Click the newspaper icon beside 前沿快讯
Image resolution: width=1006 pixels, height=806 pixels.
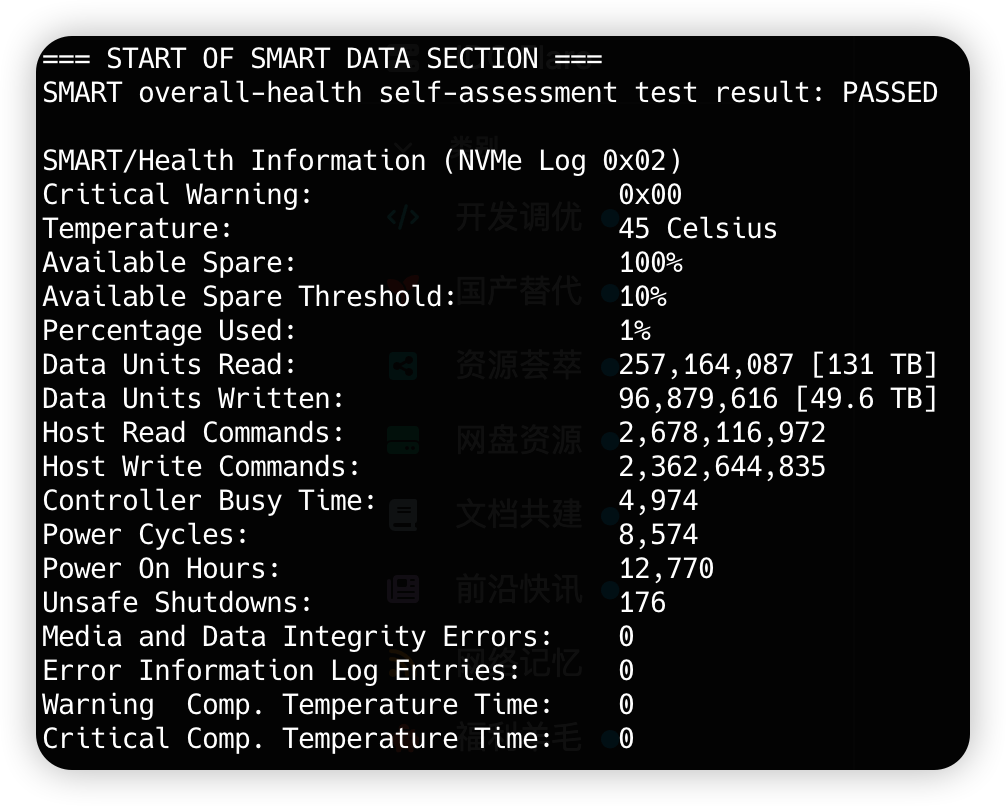click(x=403, y=589)
